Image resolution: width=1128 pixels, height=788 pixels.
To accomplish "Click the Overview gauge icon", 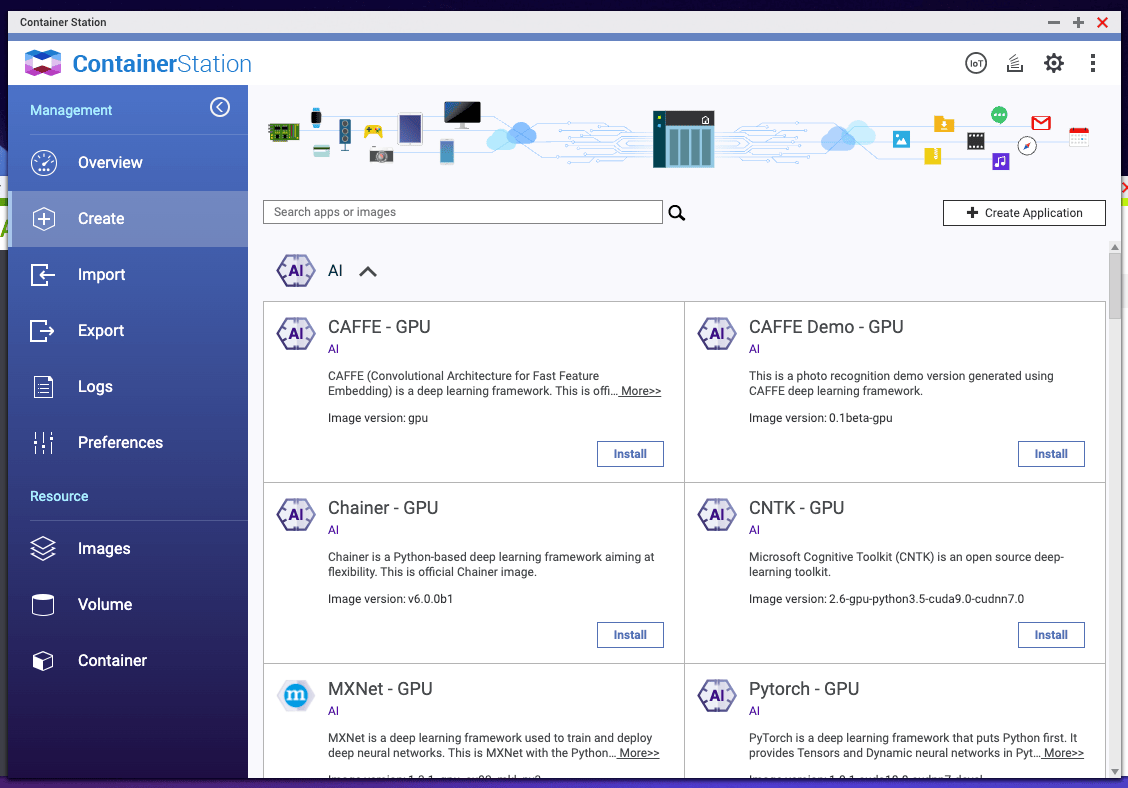I will point(43,163).
